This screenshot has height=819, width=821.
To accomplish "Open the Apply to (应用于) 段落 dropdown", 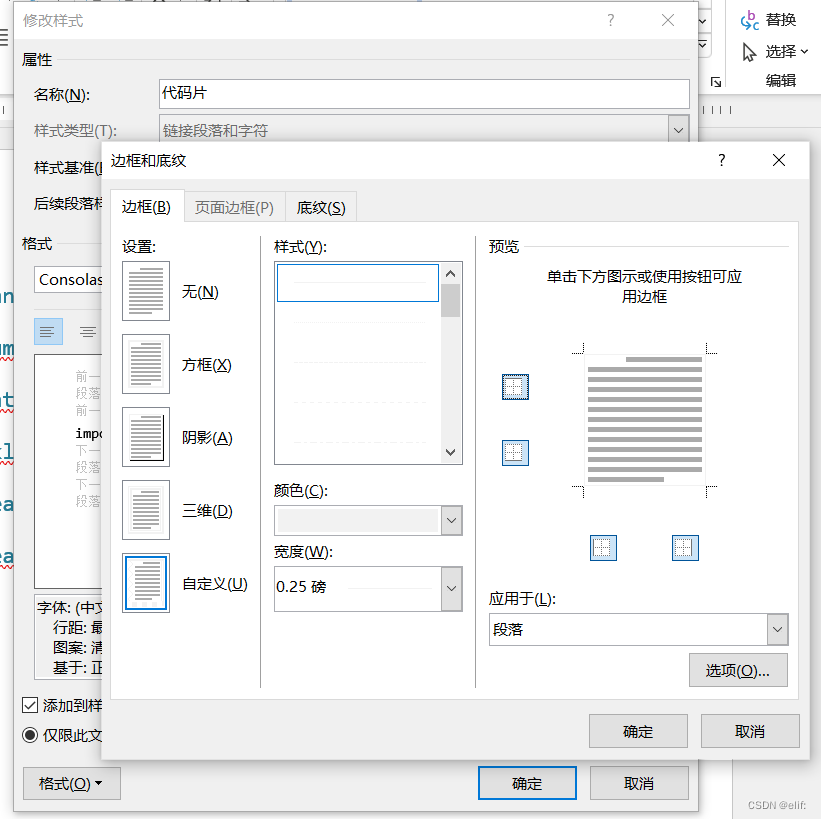I will tap(778, 629).
